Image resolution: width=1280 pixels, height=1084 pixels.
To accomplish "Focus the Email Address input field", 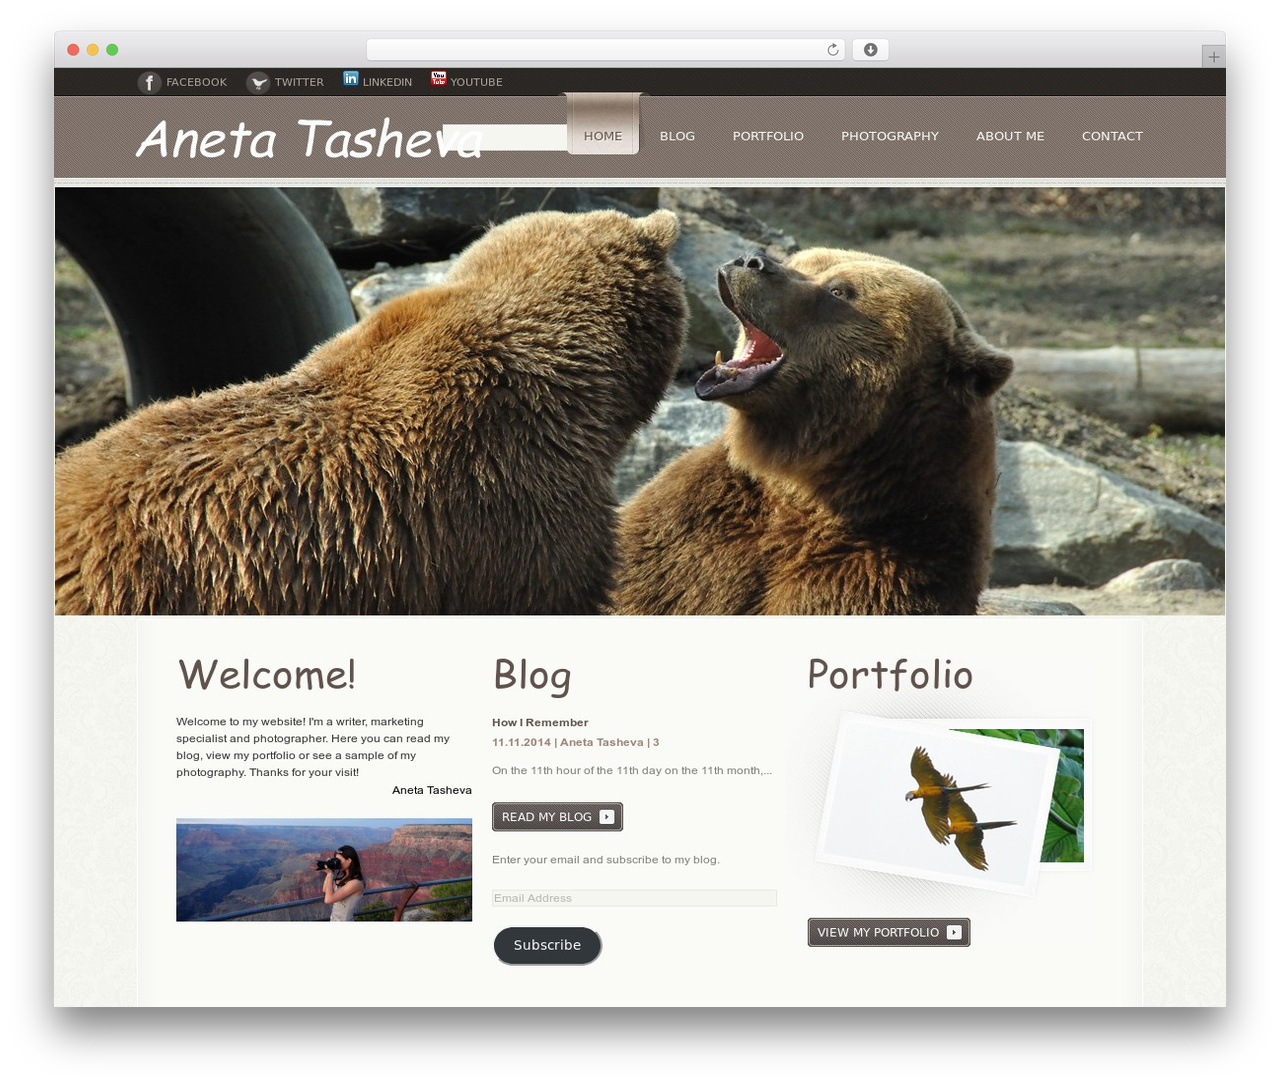I will pos(634,898).
